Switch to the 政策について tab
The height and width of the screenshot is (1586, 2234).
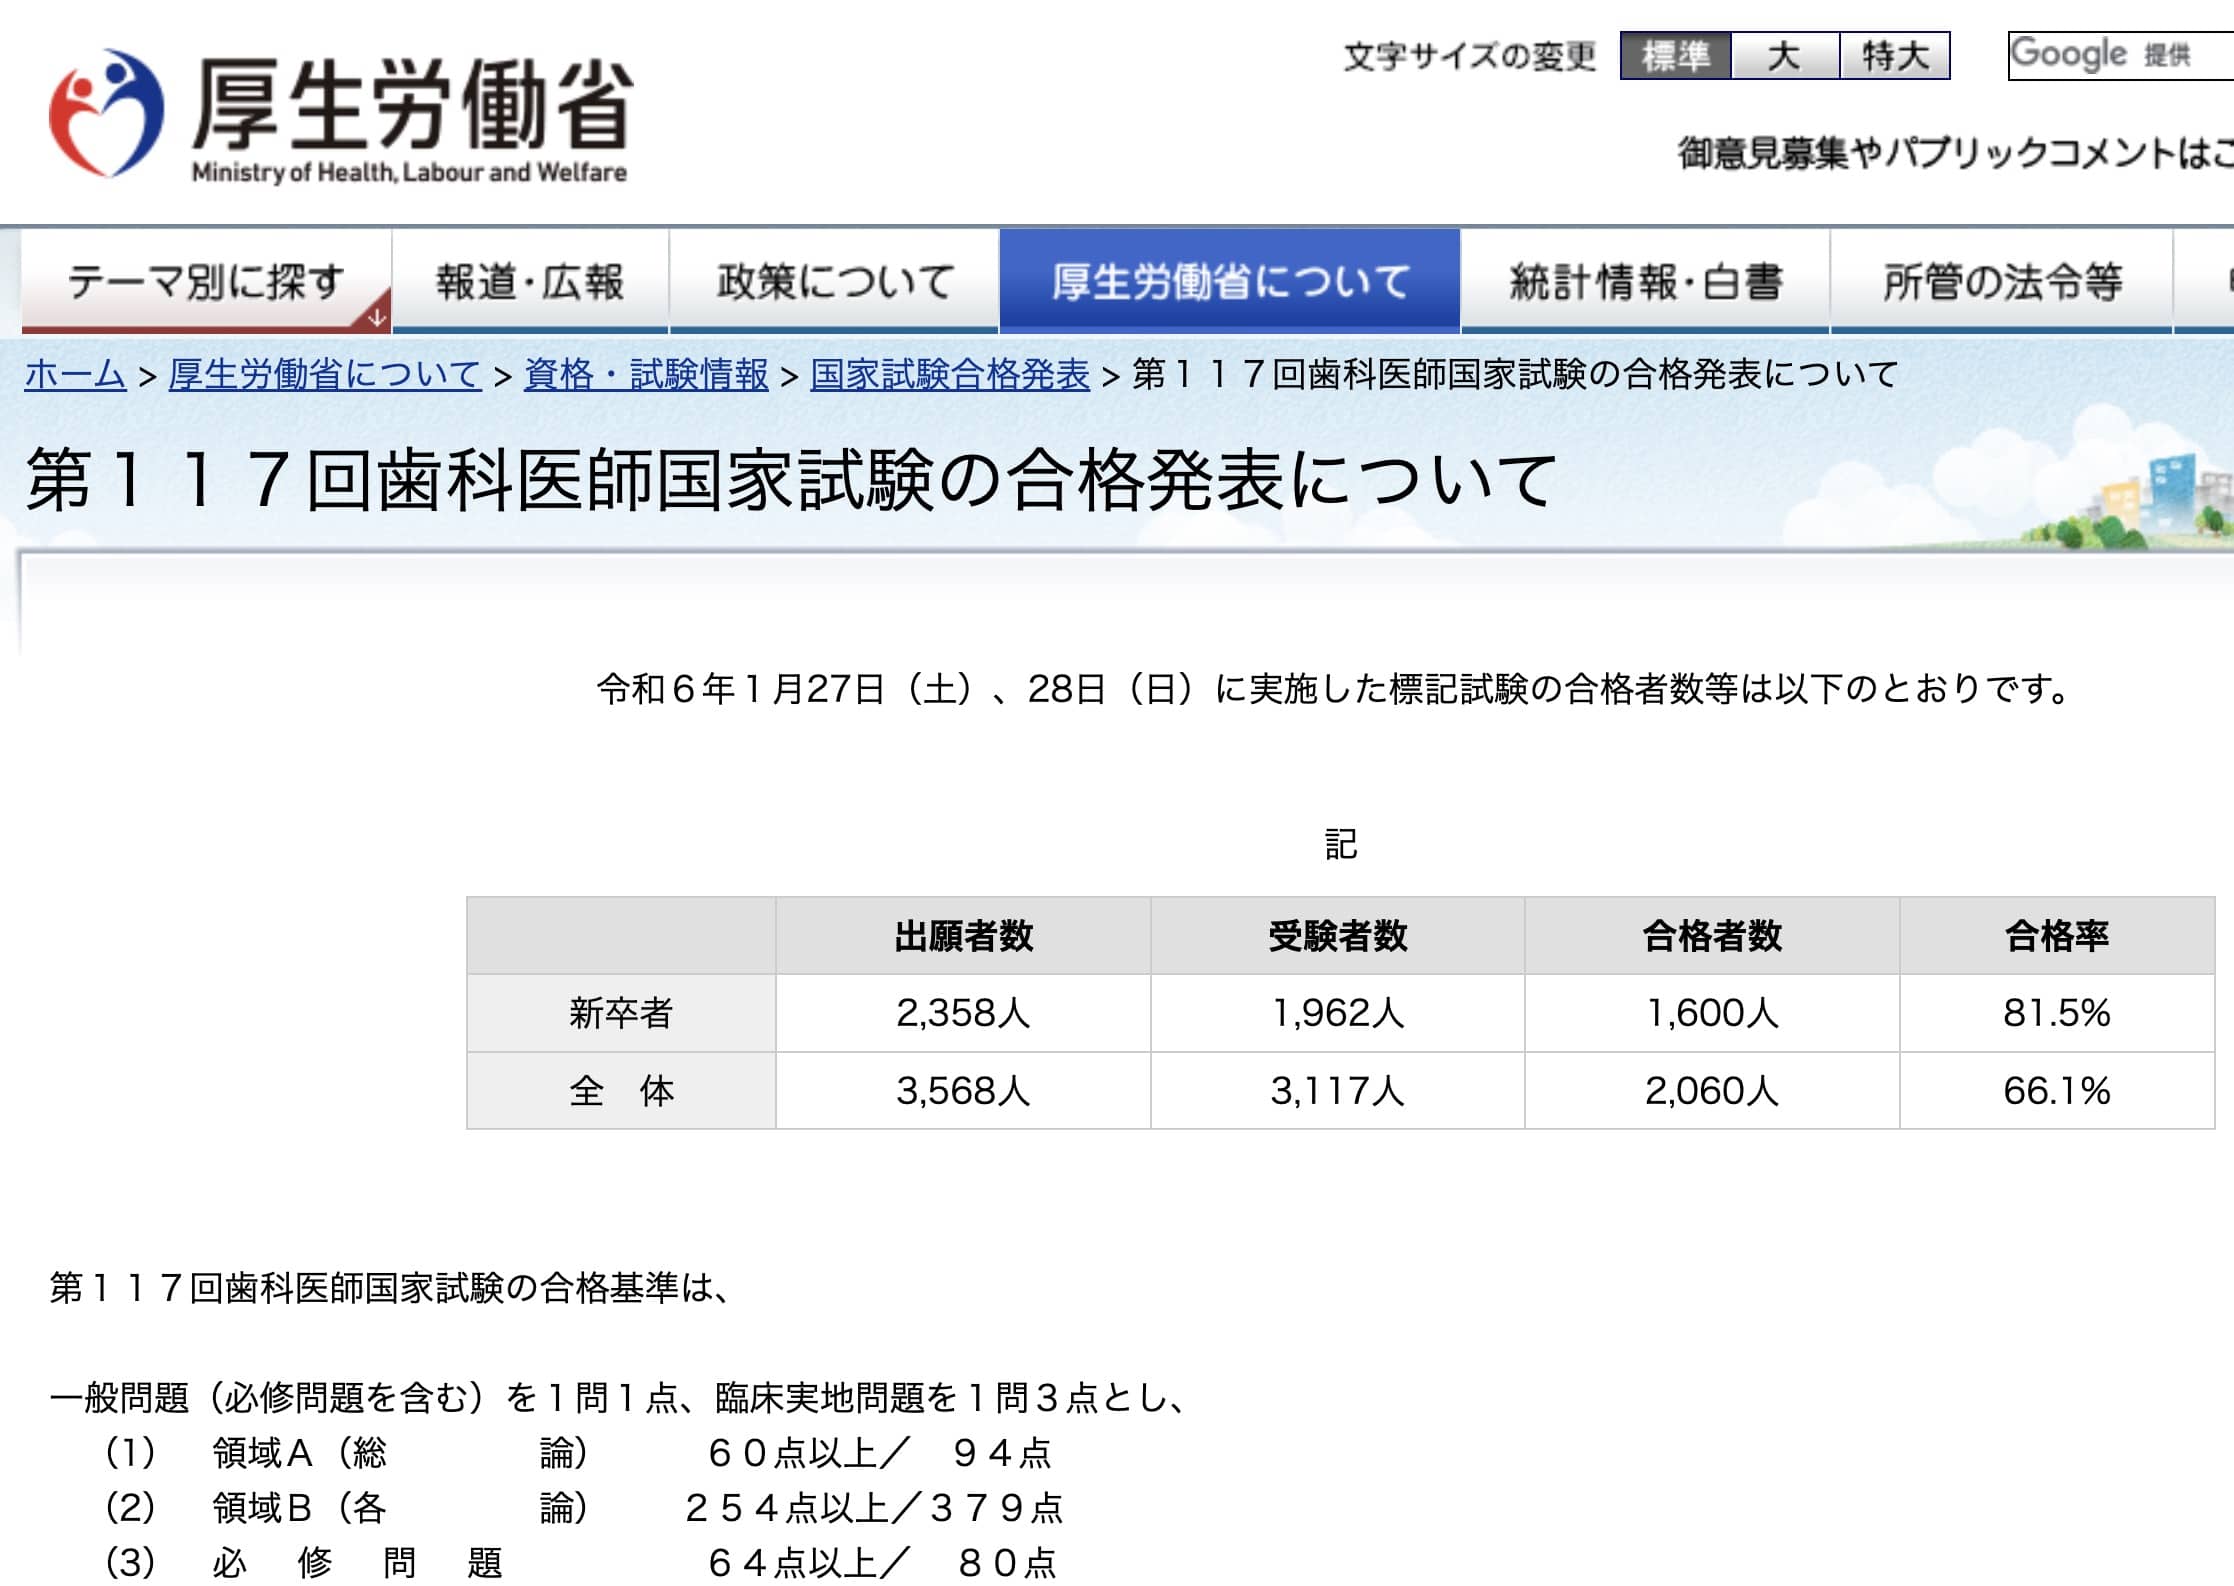(x=835, y=281)
